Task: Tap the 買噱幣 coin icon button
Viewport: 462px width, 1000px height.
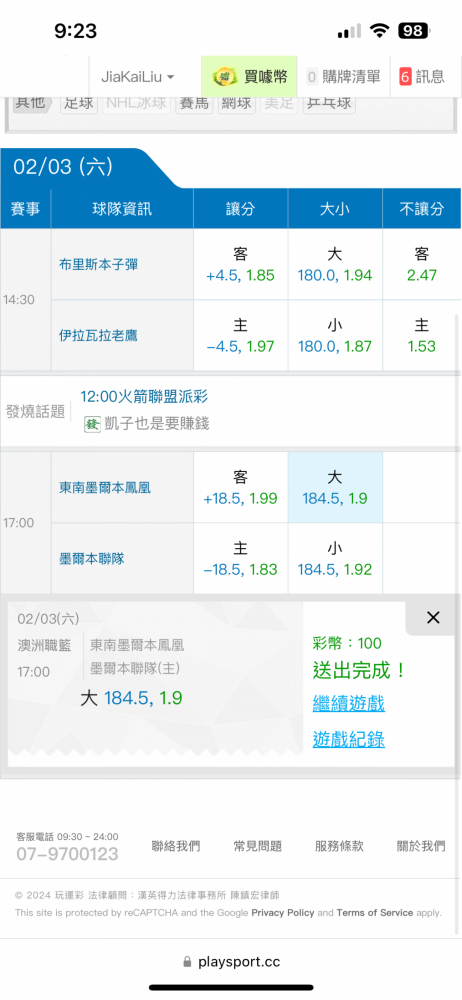Action: click(x=250, y=77)
